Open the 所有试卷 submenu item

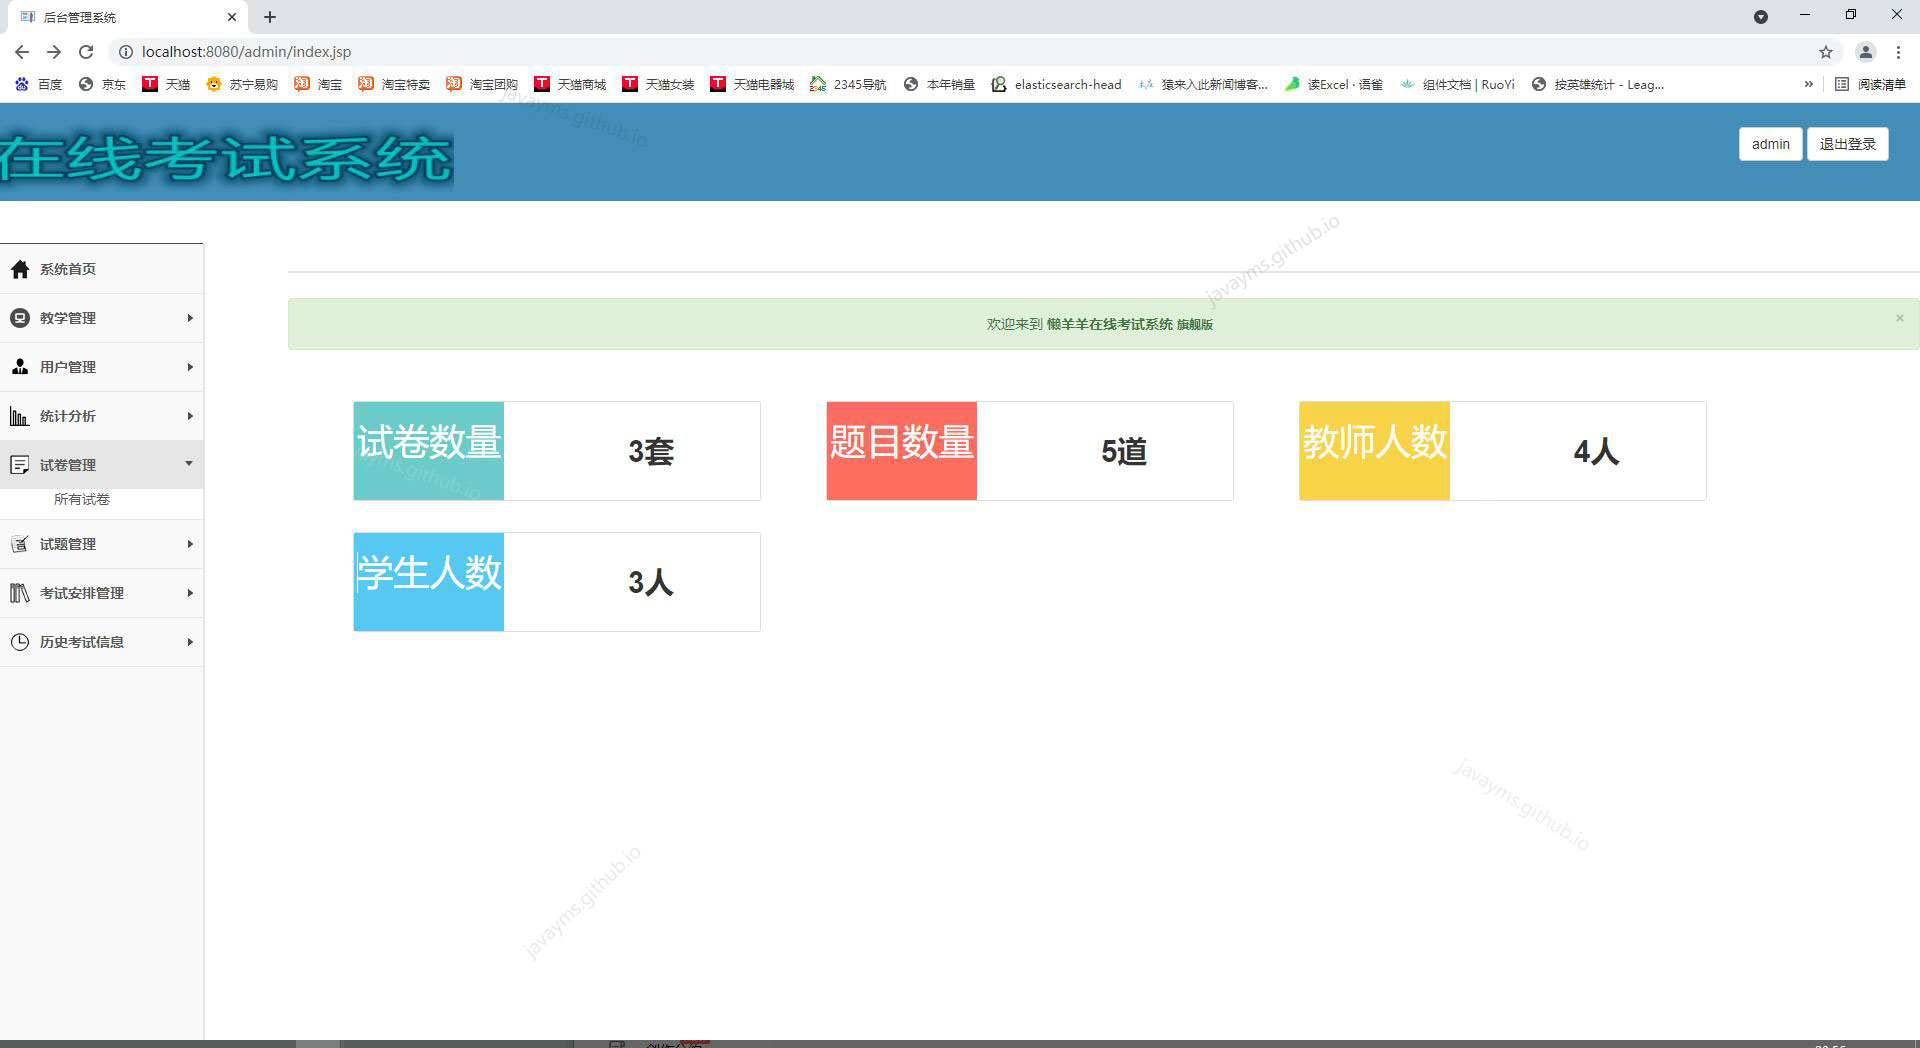(82, 499)
